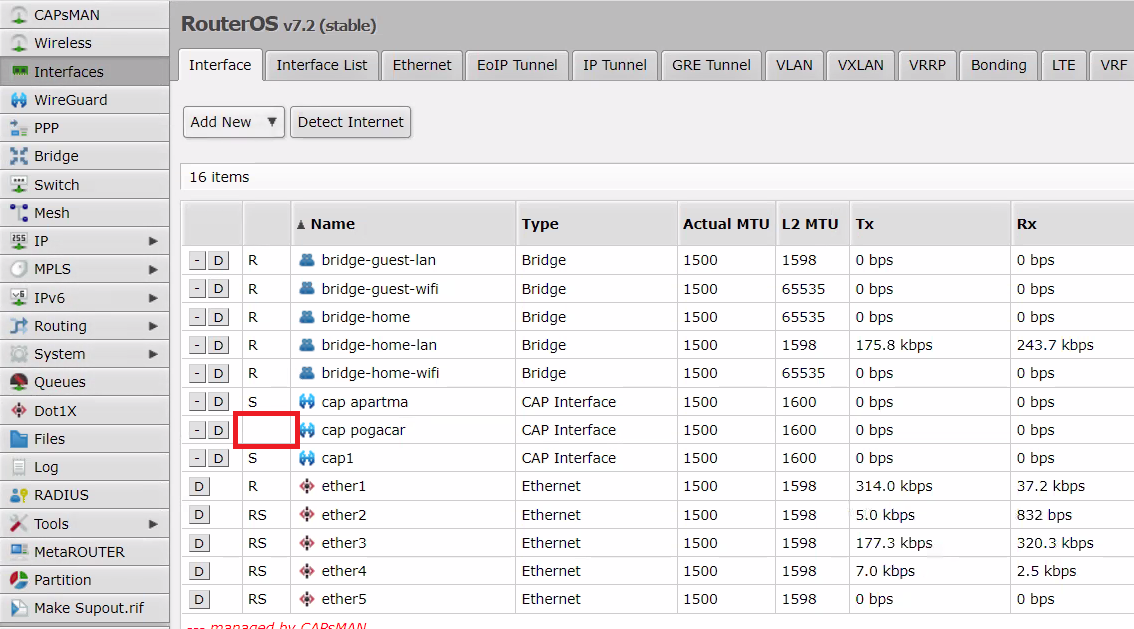Open the Log icon
The width and height of the screenshot is (1134, 629).
(19, 467)
